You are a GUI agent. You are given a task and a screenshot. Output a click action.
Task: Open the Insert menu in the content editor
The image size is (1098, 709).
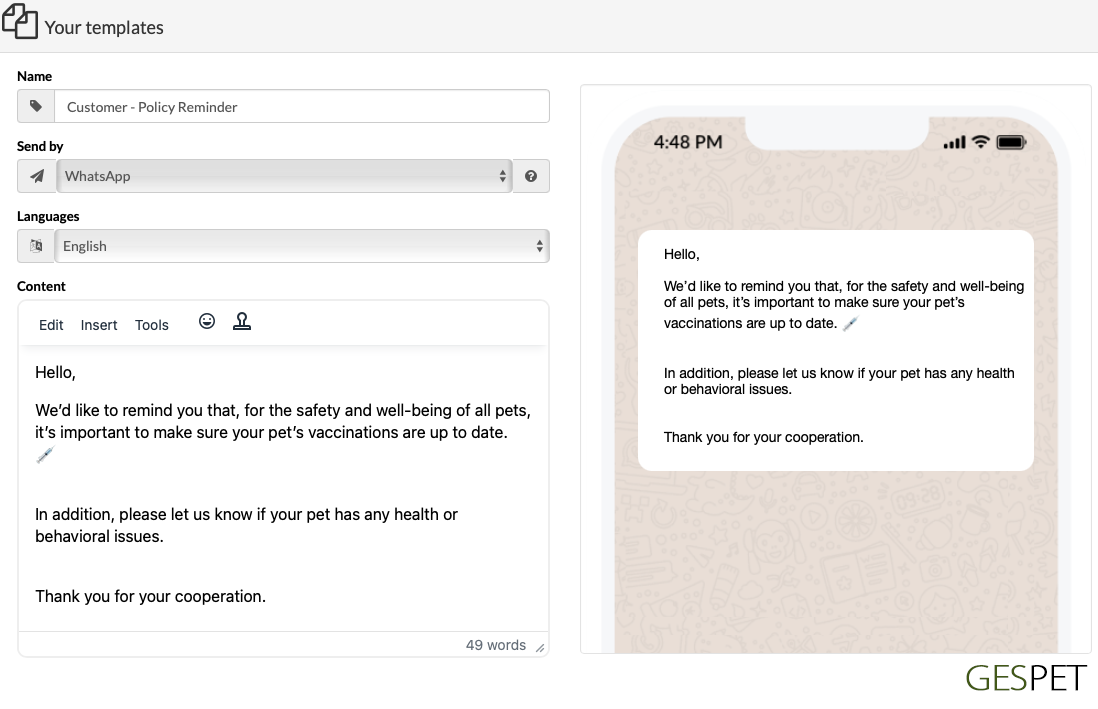tap(98, 325)
